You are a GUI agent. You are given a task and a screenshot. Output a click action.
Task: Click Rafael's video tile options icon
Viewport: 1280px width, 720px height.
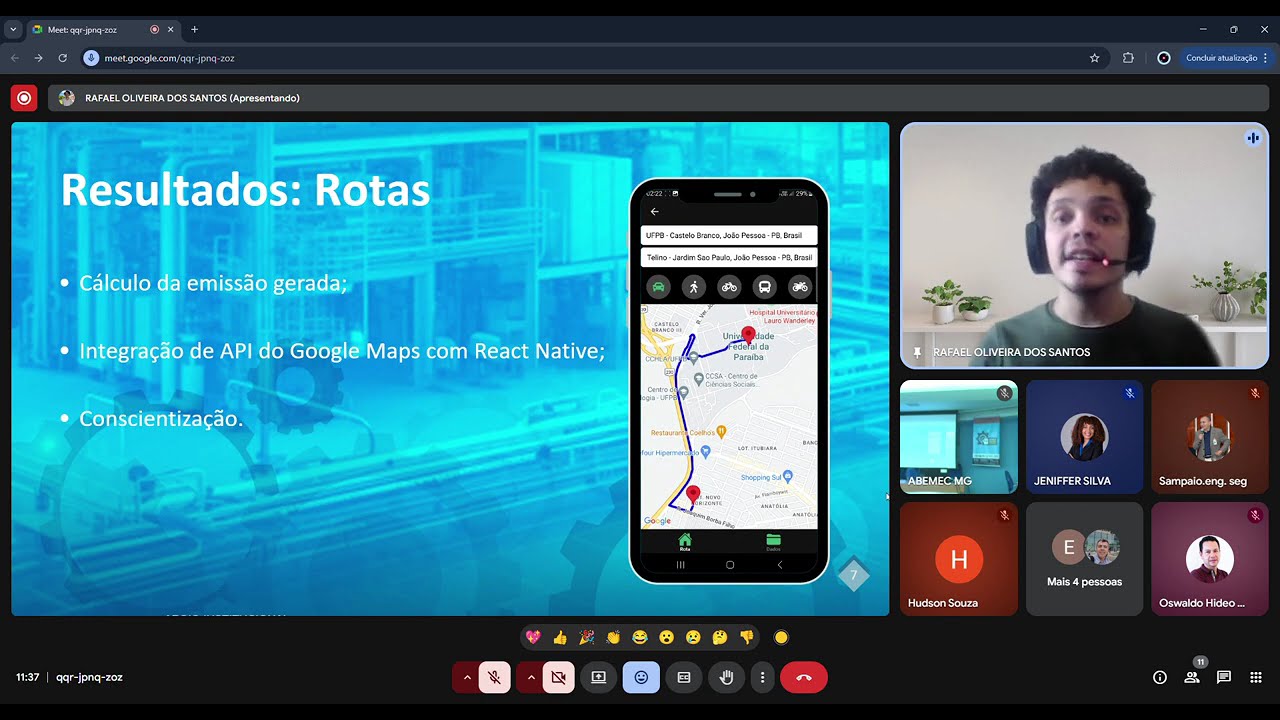[x=1253, y=138]
